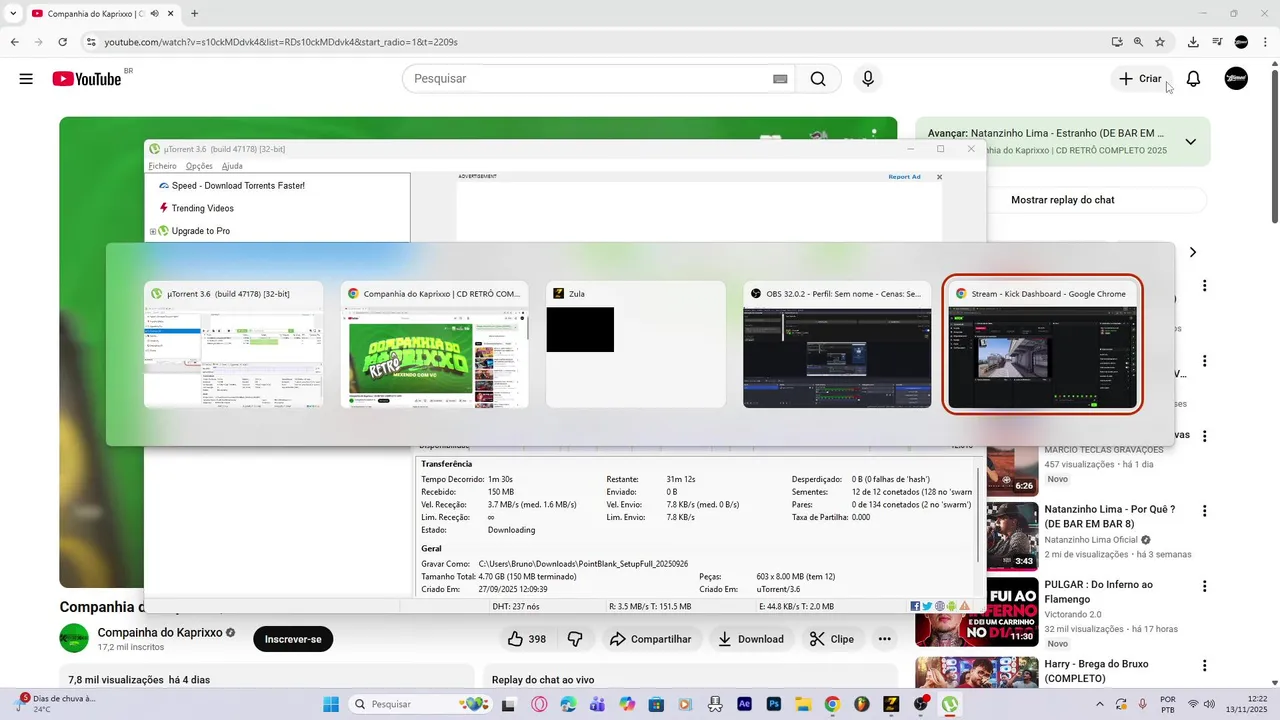Open the on-screen keyboard icon in search
Screen dimensions: 1280x720
click(780, 79)
